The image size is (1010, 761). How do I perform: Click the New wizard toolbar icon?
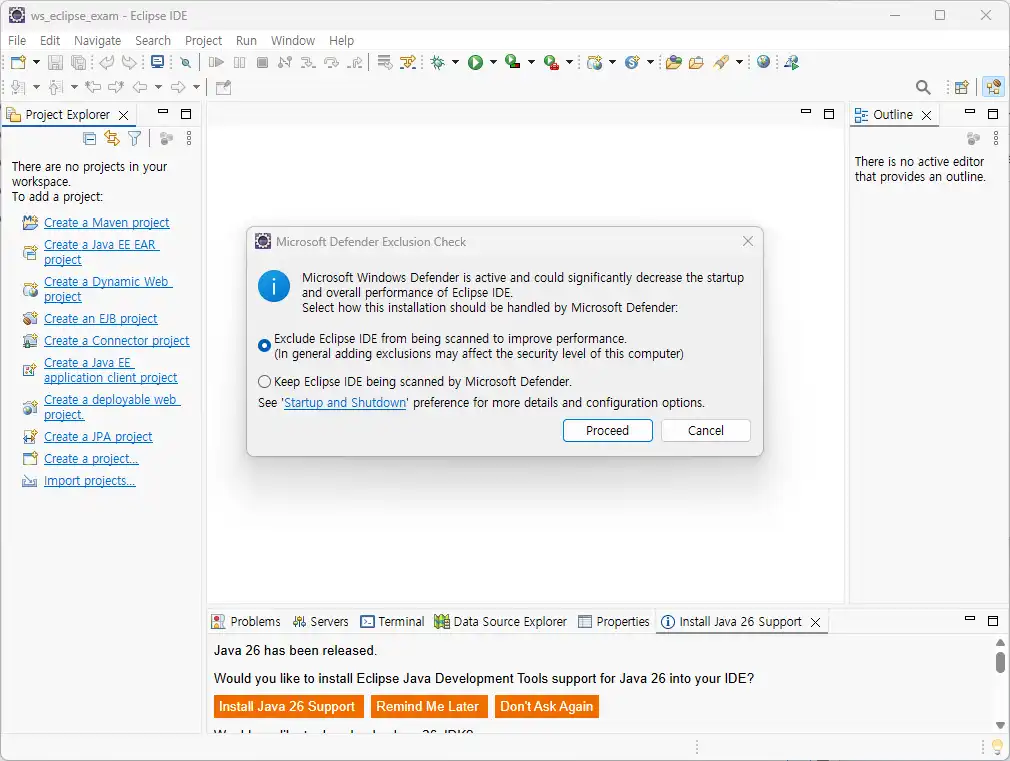click(x=18, y=62)
